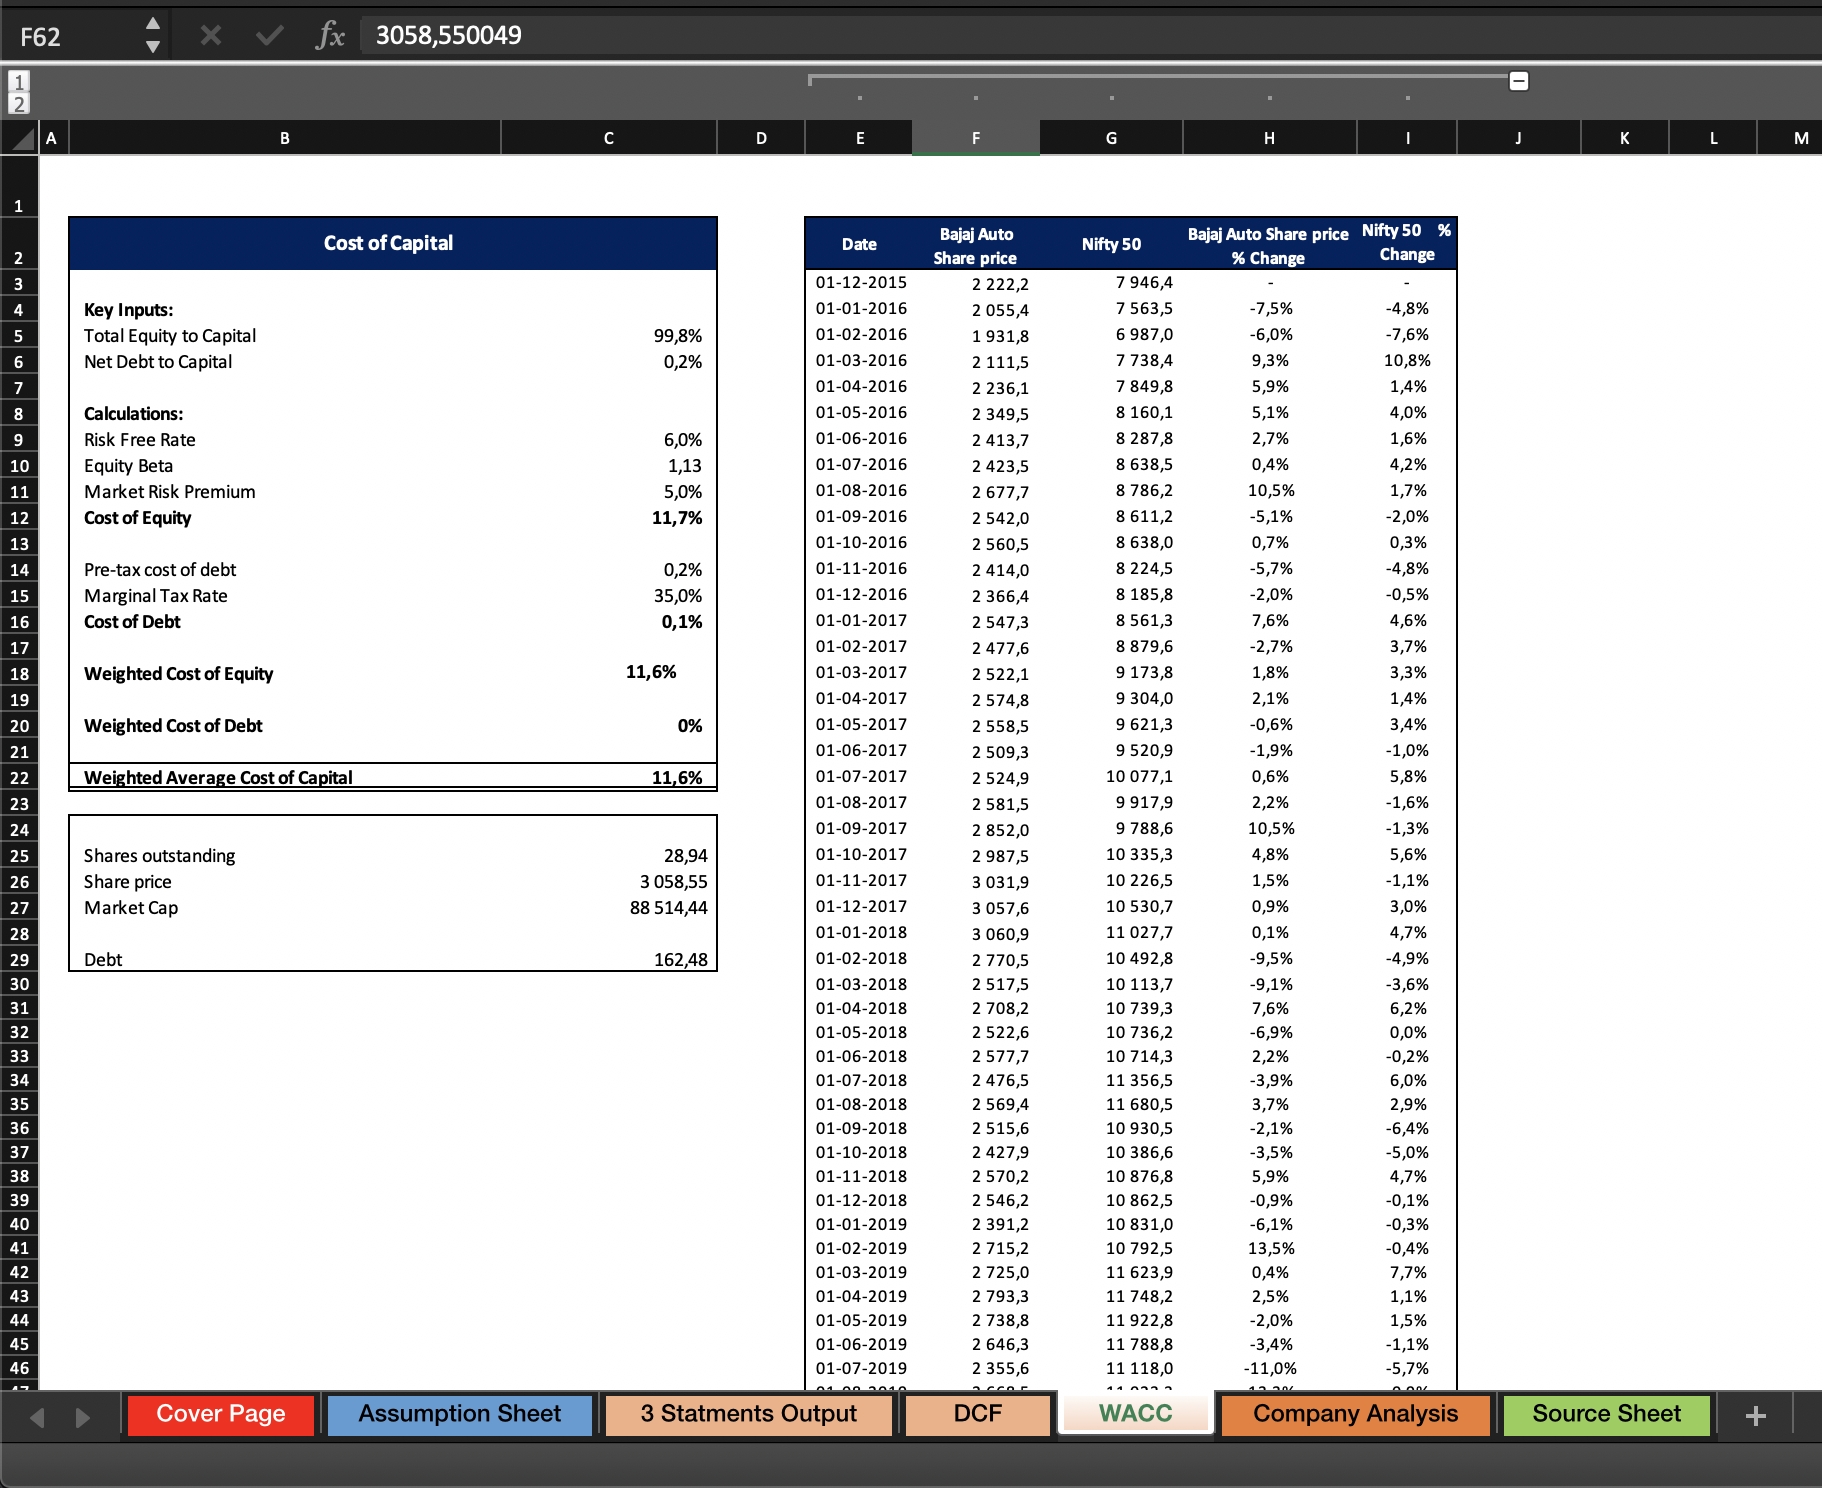Image resolution: width=1822 pixels, height=1488 pixels.
Task: Click the select-all corner triangle
Action: pos(20,138)
